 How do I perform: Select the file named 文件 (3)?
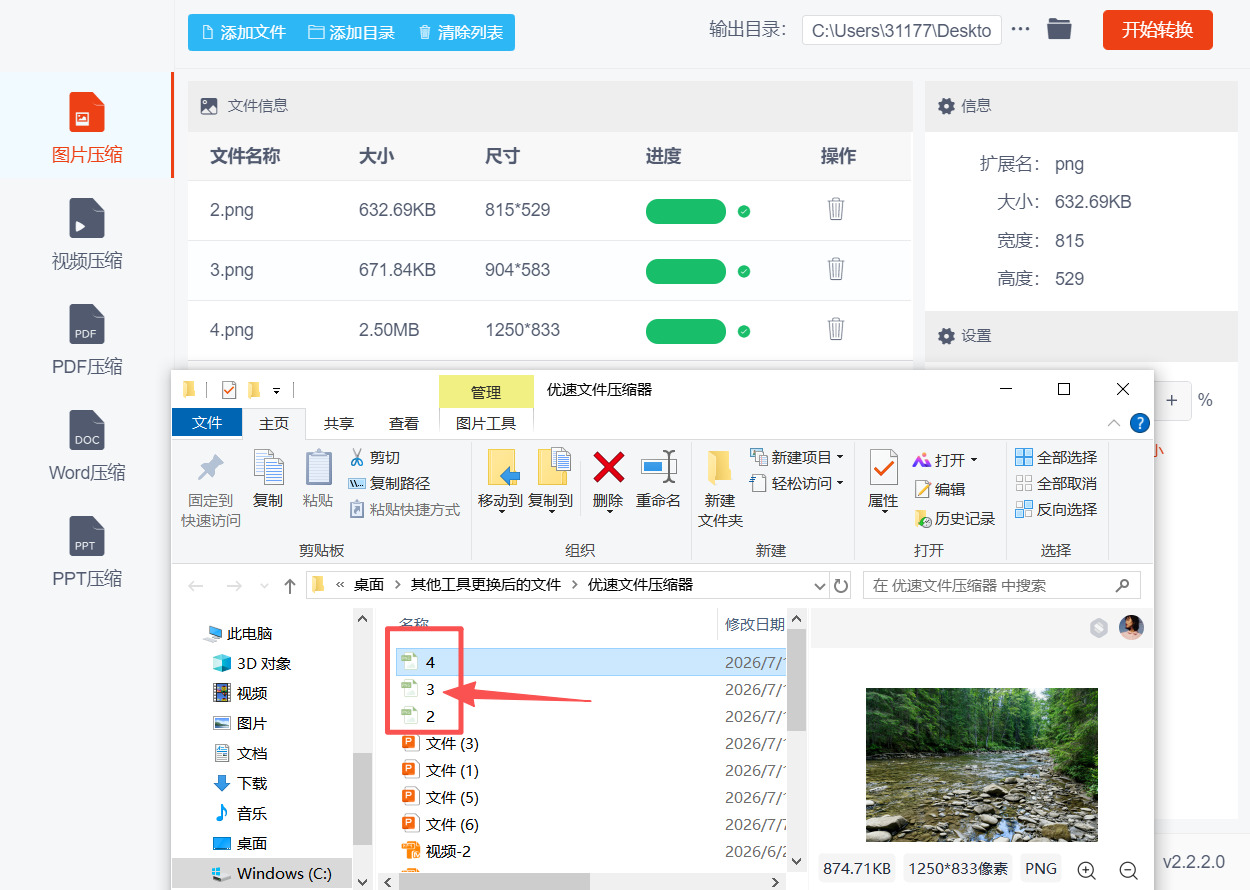440,743
